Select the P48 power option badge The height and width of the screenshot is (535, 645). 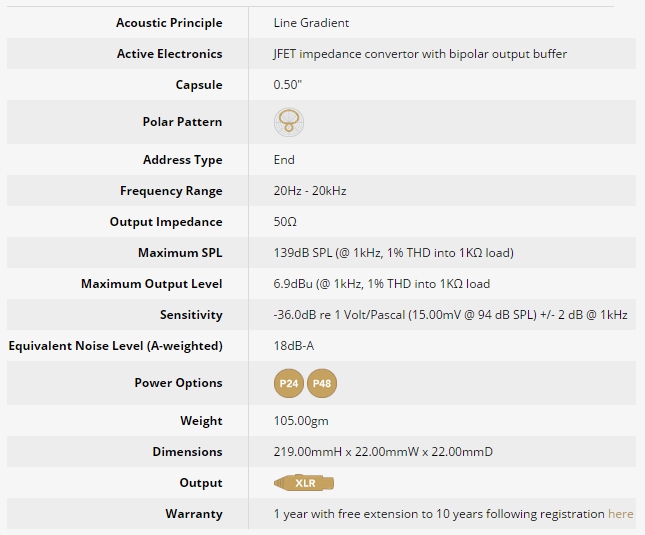(x=322, y=383)
